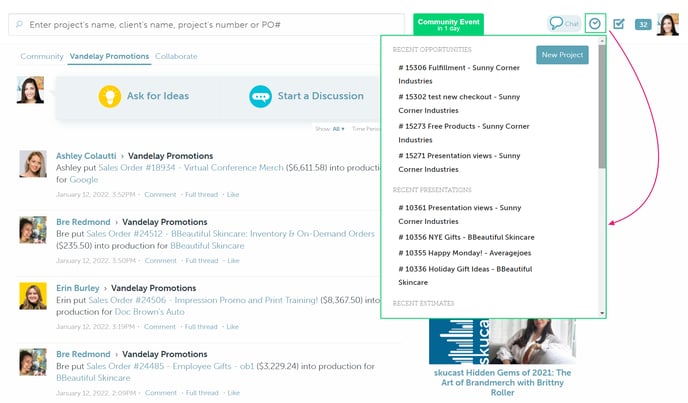The height and width of the screenshot is (403, 688).
Task: Open opportunity #15271 Presentation views
Action: 459,162
